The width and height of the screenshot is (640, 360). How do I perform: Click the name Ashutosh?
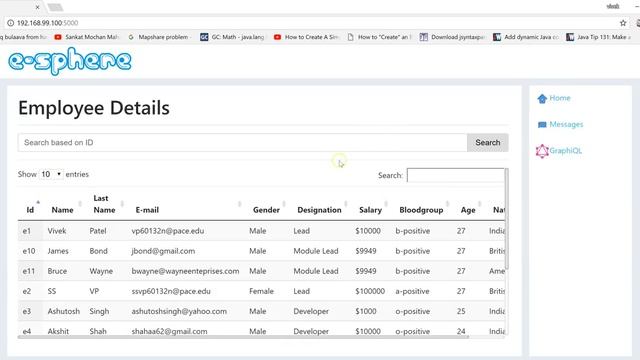pyautogui.click(x=64, y=311)
